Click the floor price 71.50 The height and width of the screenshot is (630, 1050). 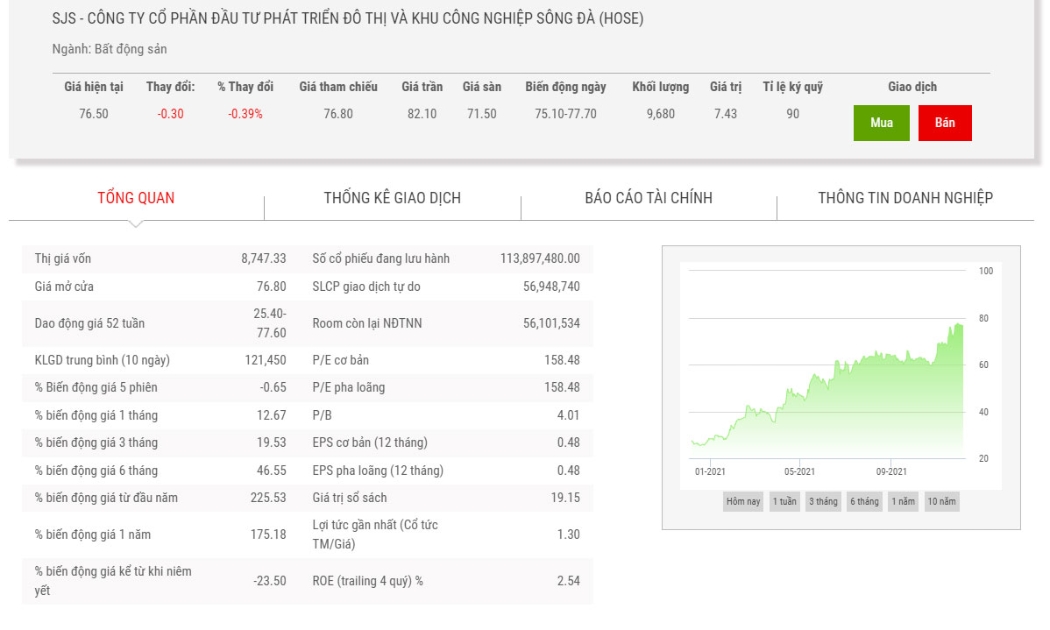[x=482, y=114]
